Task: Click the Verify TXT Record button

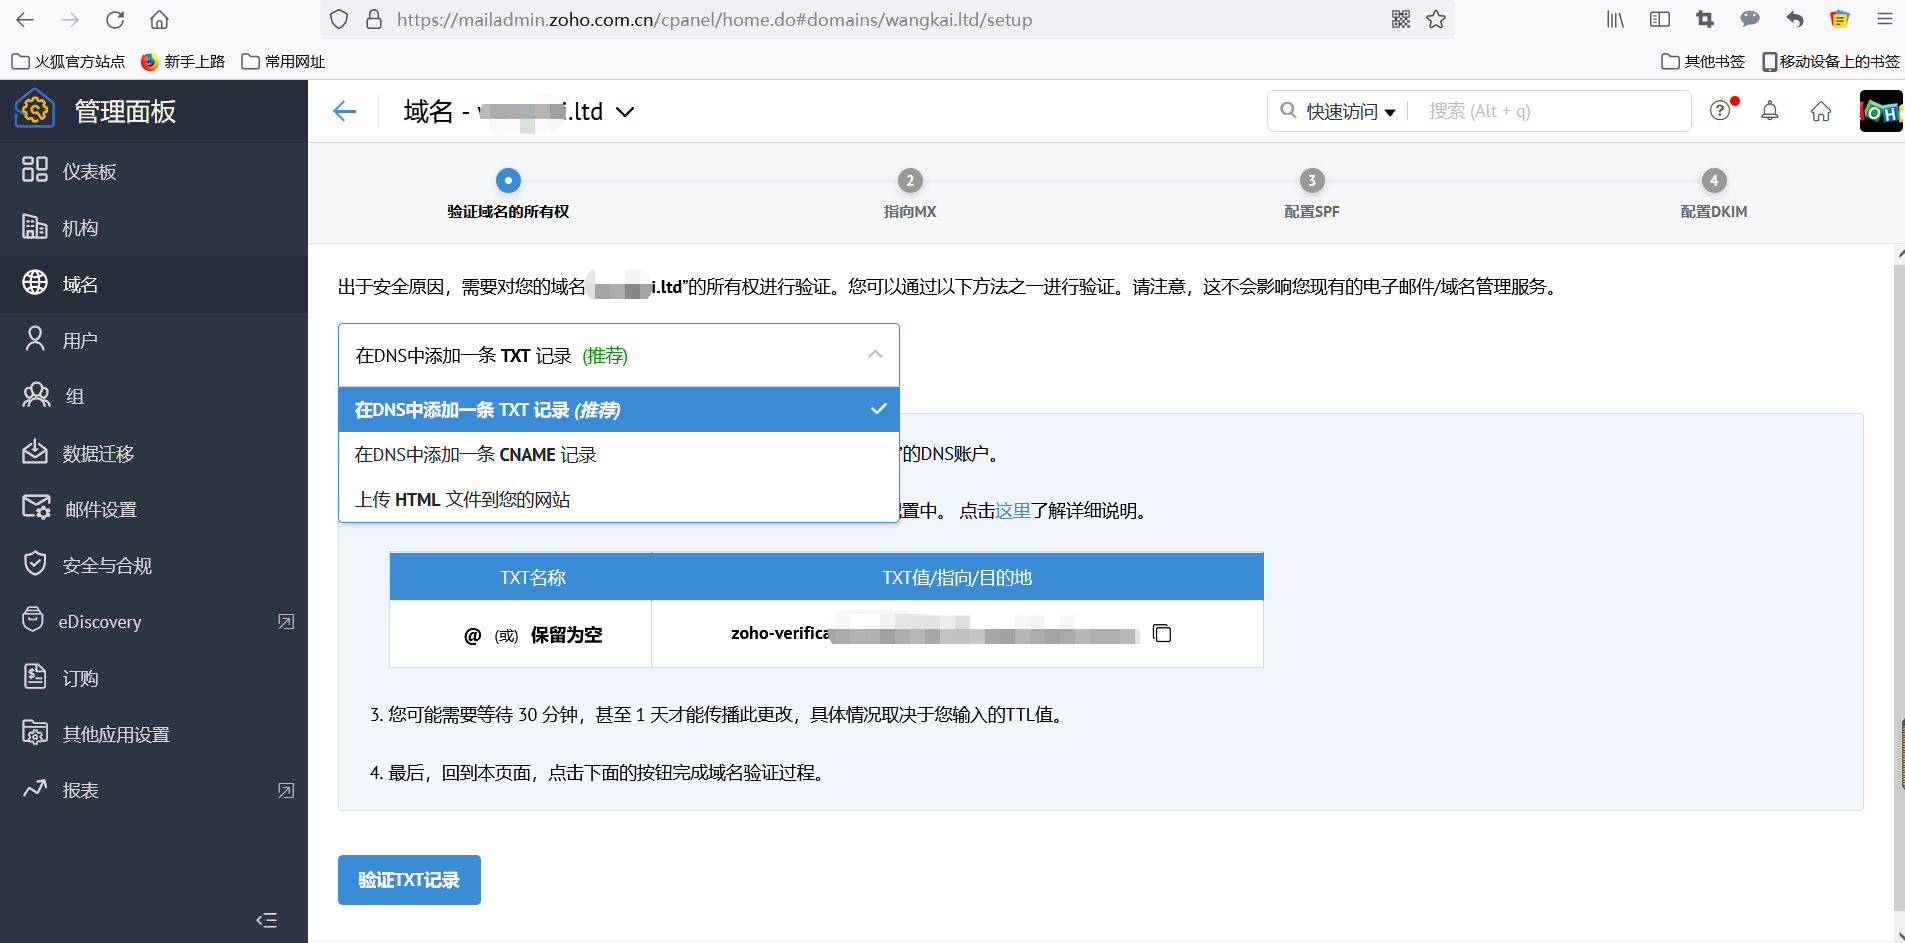Action: tap(409, 880)
